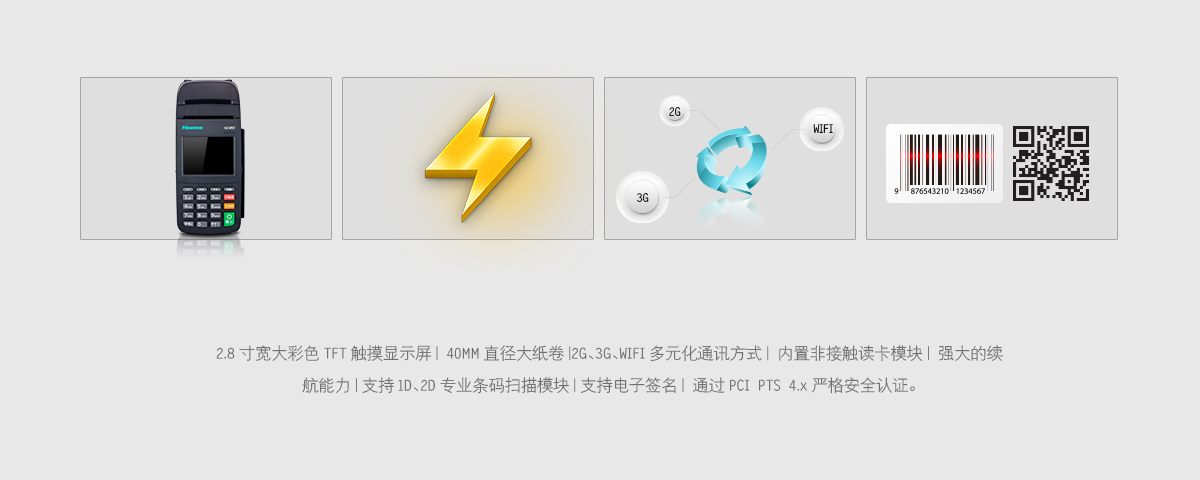
Task: Click the WIFI bubble icon
Action: 822,129
